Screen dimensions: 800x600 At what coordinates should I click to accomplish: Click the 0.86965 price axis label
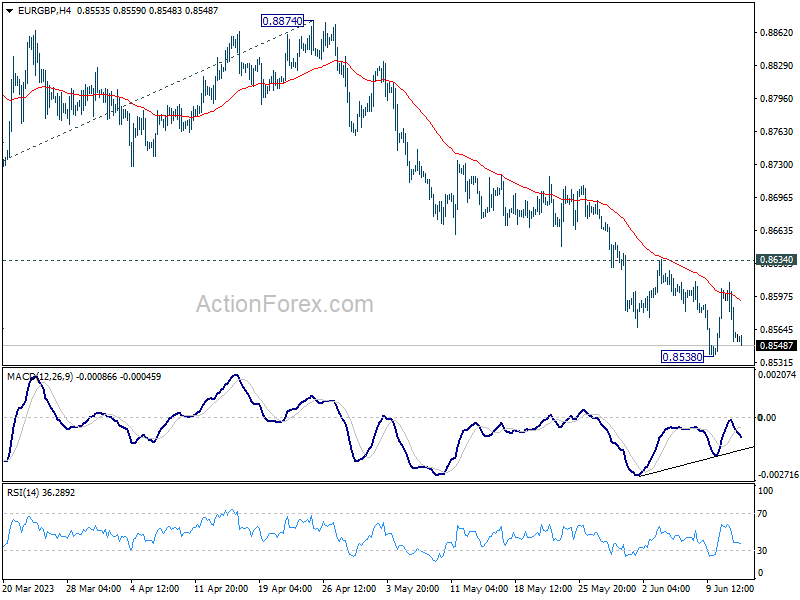click(x=777, y=197)
